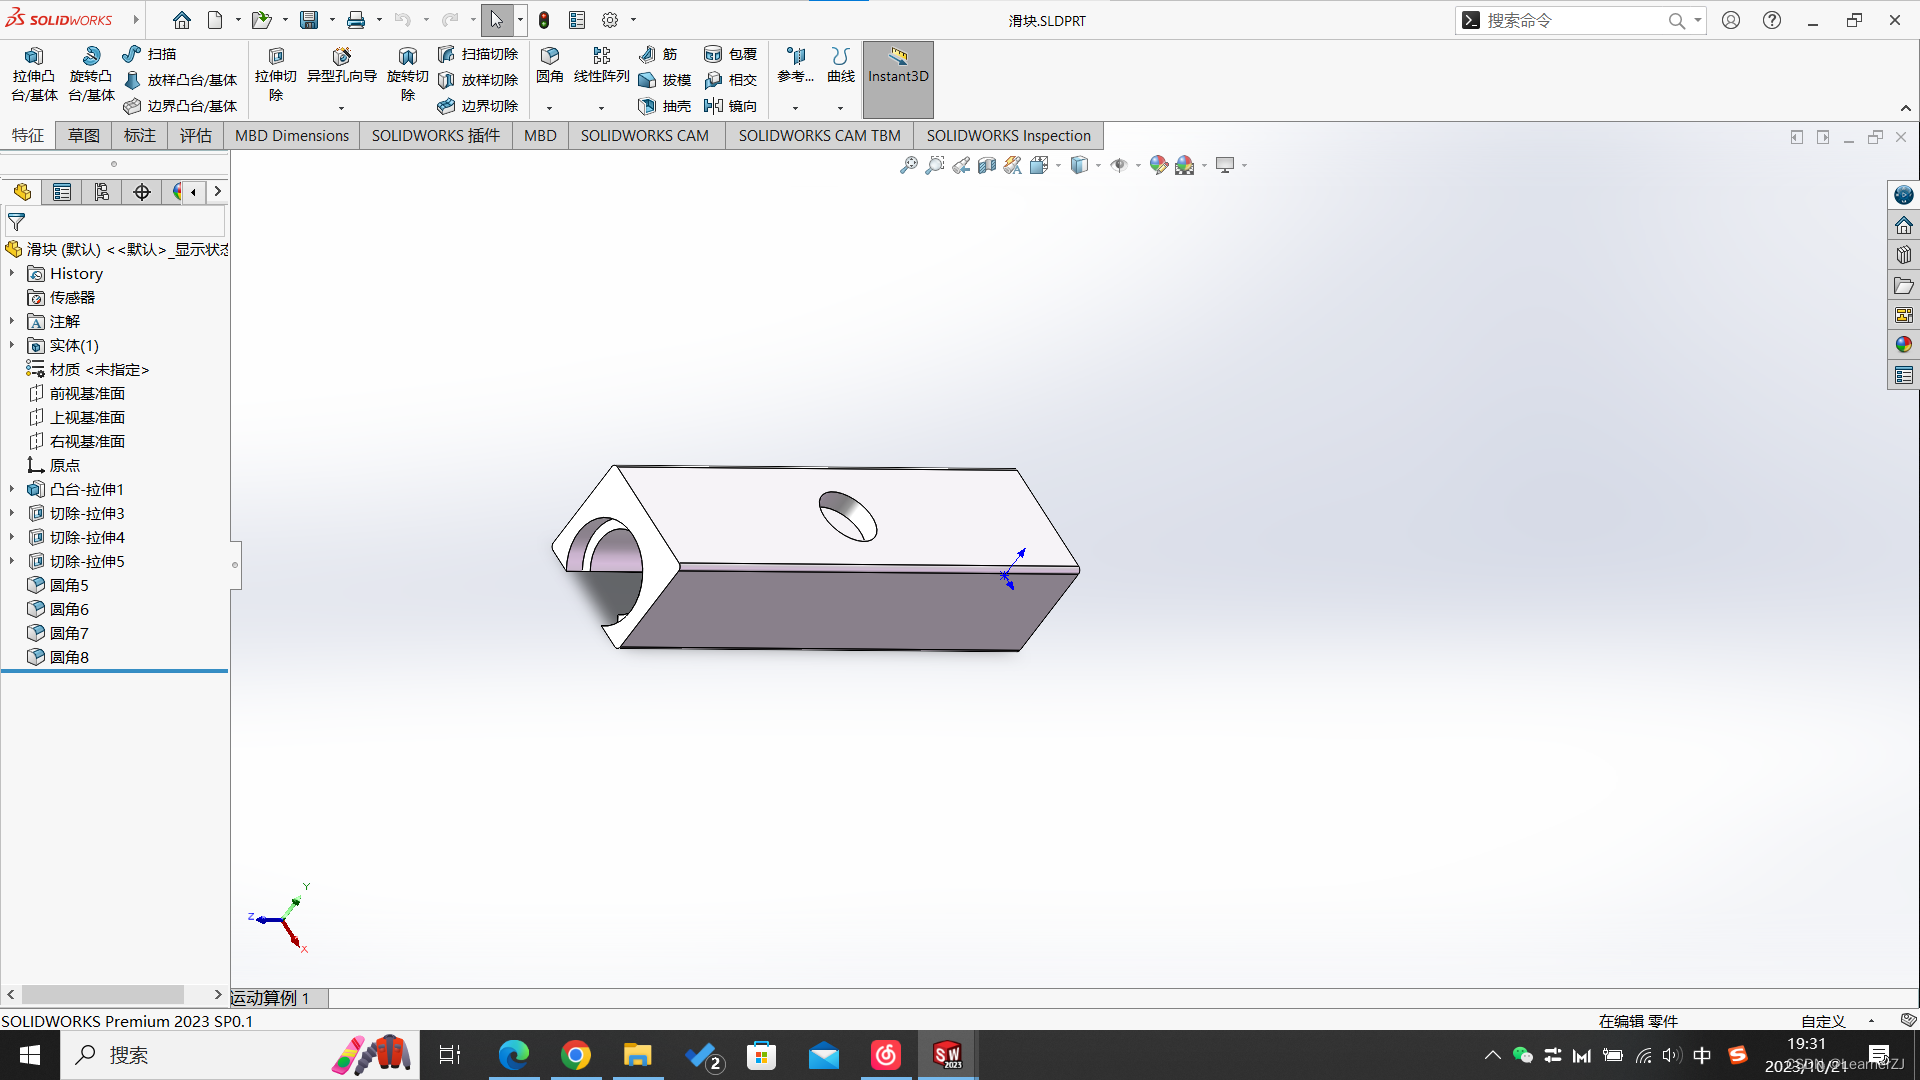
Task: Open the Hole Wizard (异型孔向导) tool
Action: click(341, 56)
